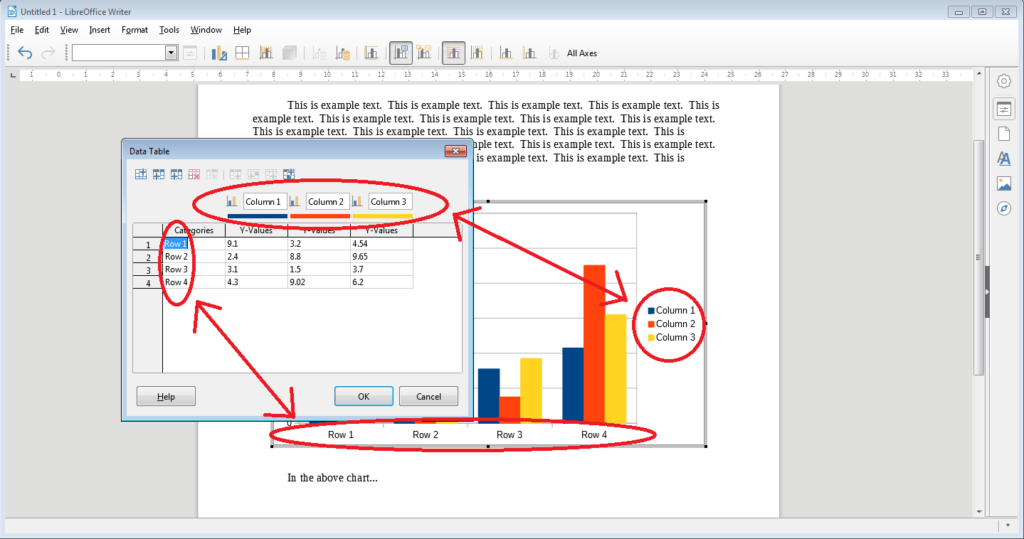1024x539 pixels.
Task: Select the 'Row 1' category cell
Action: [x=194, y=244]
